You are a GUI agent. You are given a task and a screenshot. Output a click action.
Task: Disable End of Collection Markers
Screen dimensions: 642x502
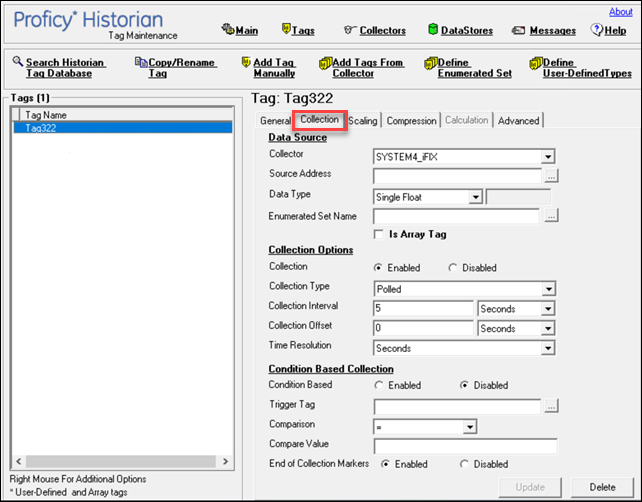tap(464, 464)
